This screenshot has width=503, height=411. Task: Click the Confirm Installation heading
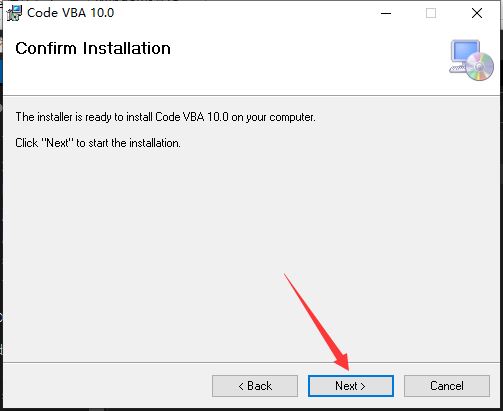(x=93, y=48)
